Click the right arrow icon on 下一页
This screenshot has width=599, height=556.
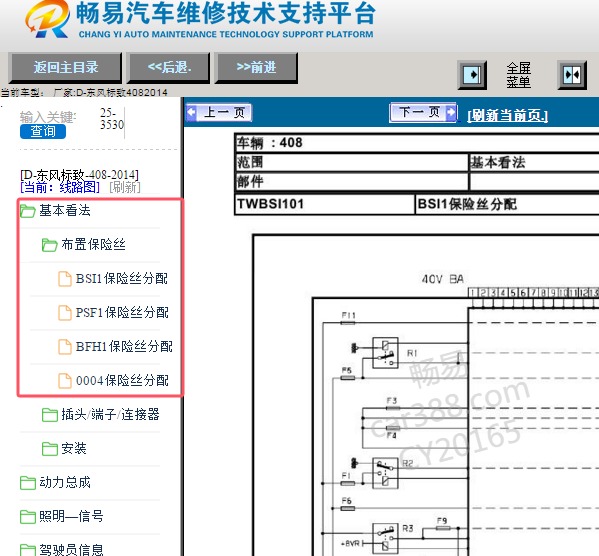(451, 112)
